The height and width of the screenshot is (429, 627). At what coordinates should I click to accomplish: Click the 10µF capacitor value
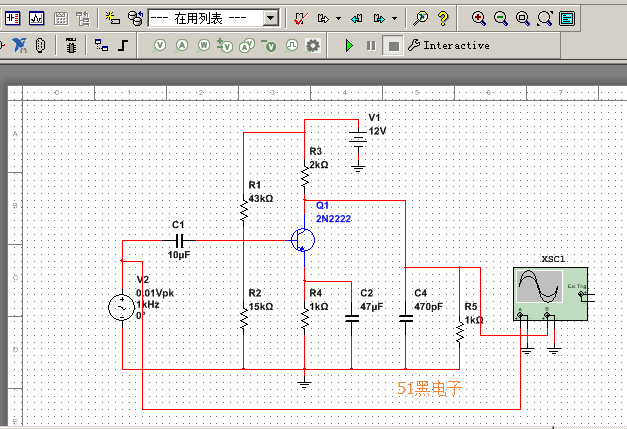[x=179, y=255]
